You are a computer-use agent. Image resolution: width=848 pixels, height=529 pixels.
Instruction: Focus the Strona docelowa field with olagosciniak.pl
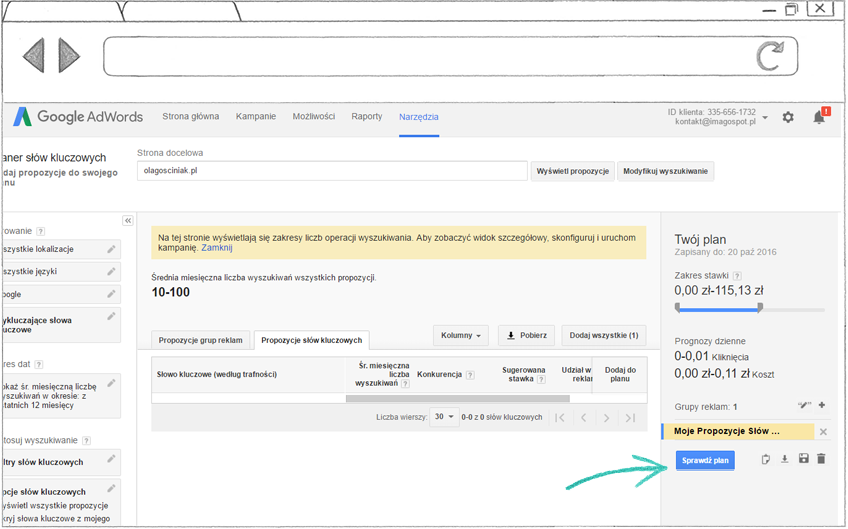(x=332, y=170)
